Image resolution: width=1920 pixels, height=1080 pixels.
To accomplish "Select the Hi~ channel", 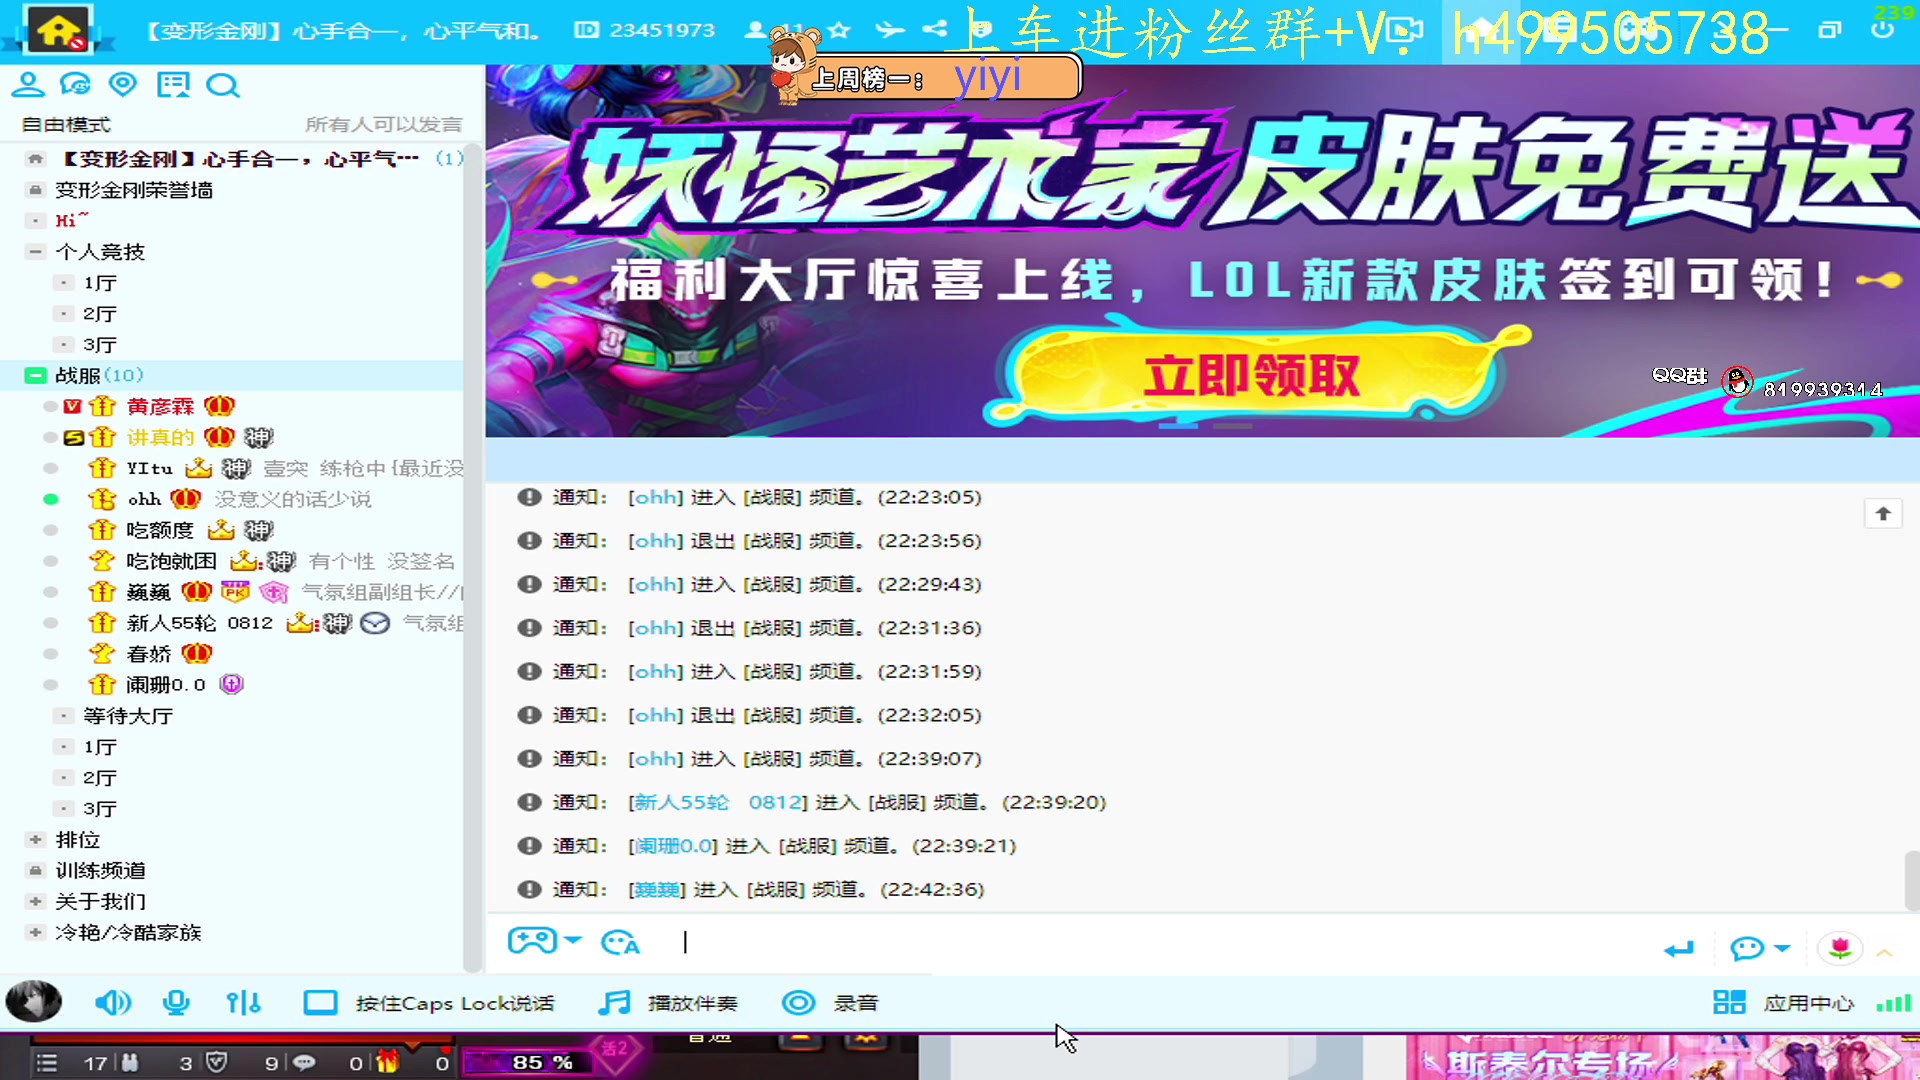I will [72, 220].
